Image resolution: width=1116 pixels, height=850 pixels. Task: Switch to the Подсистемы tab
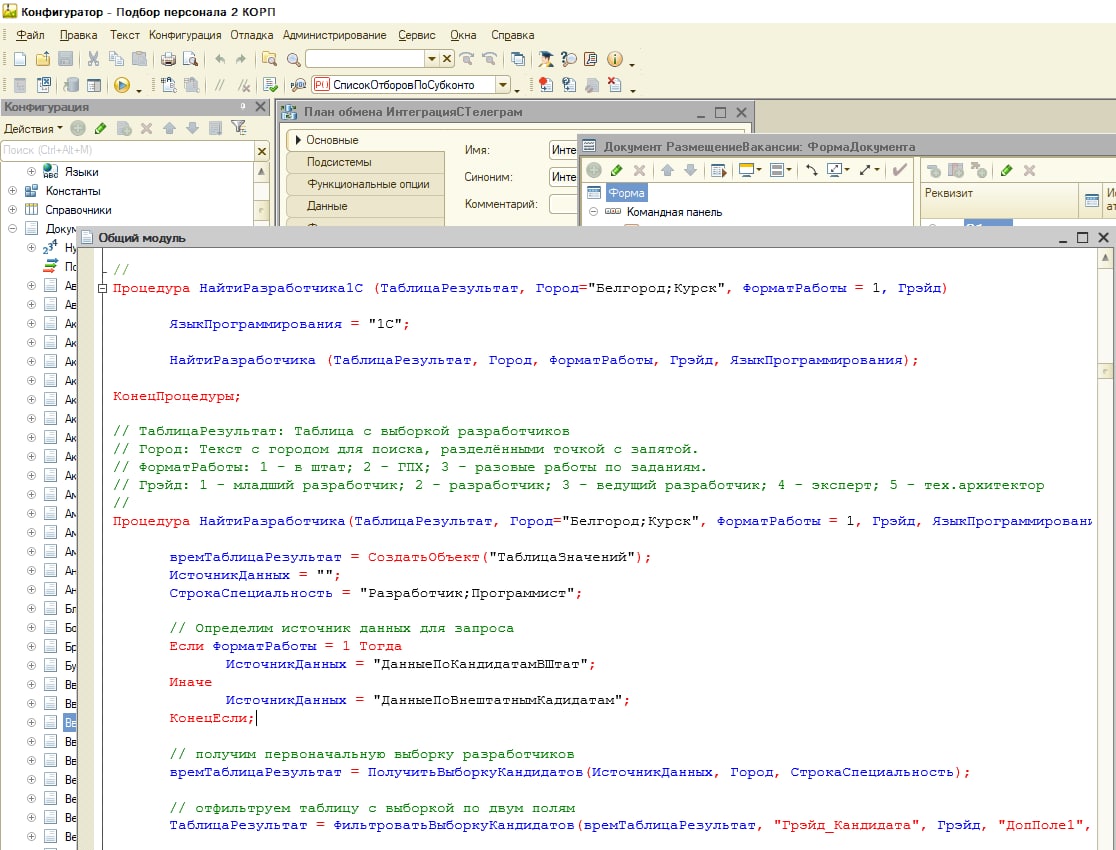(x=339, y=162)
